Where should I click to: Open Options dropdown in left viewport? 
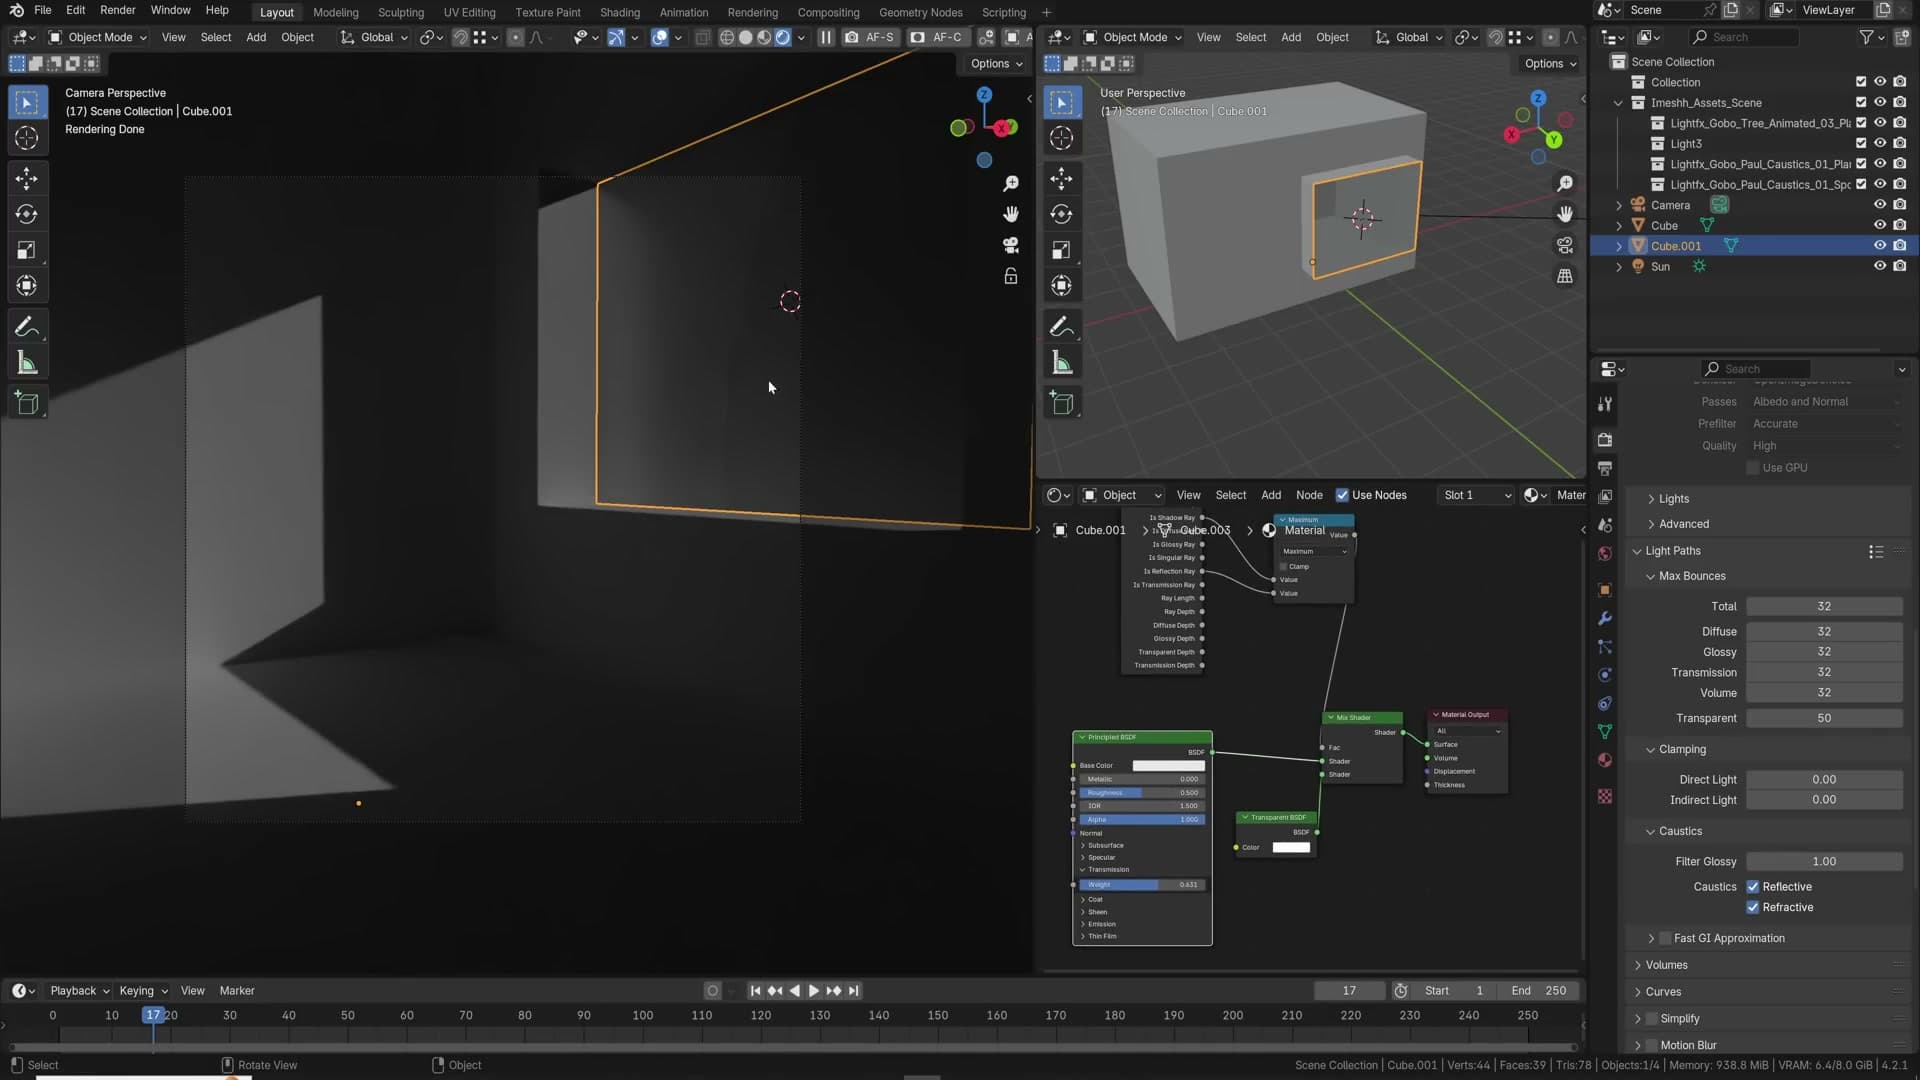point(996,63)
